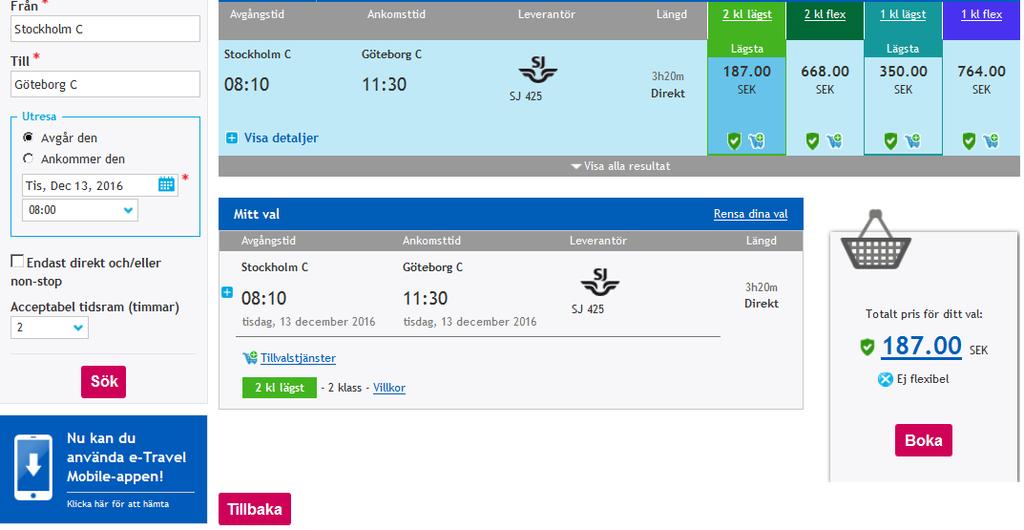Expand Visa alla resultat bar
Image resolution: width=1024 pixels, height=530 pixels.
tap(619, 166)
